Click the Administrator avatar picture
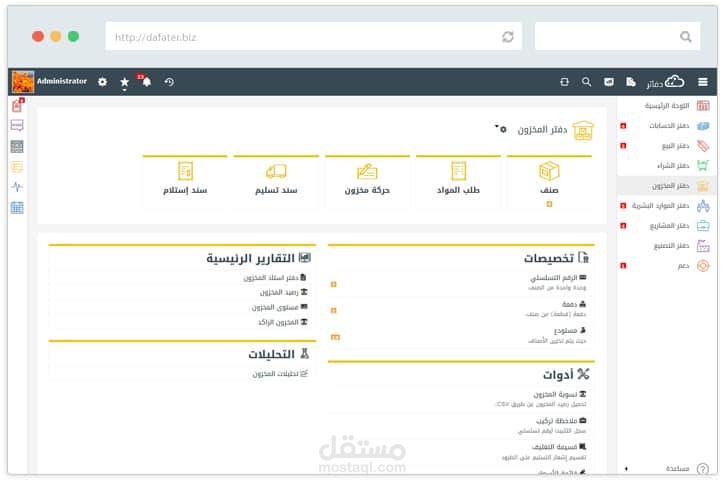The width and height of the screenshot is (725, 485). 23,82
